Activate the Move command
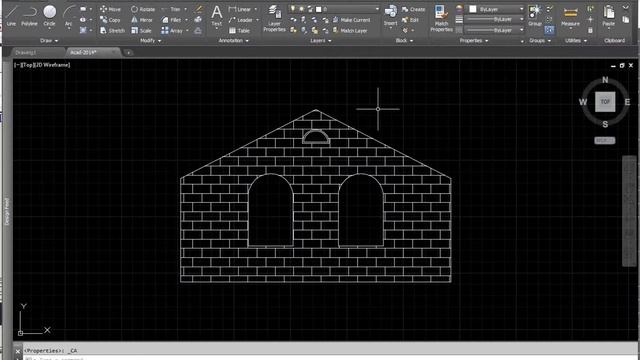The height and width of the screenshot is (360, 640). click(110, 9)
